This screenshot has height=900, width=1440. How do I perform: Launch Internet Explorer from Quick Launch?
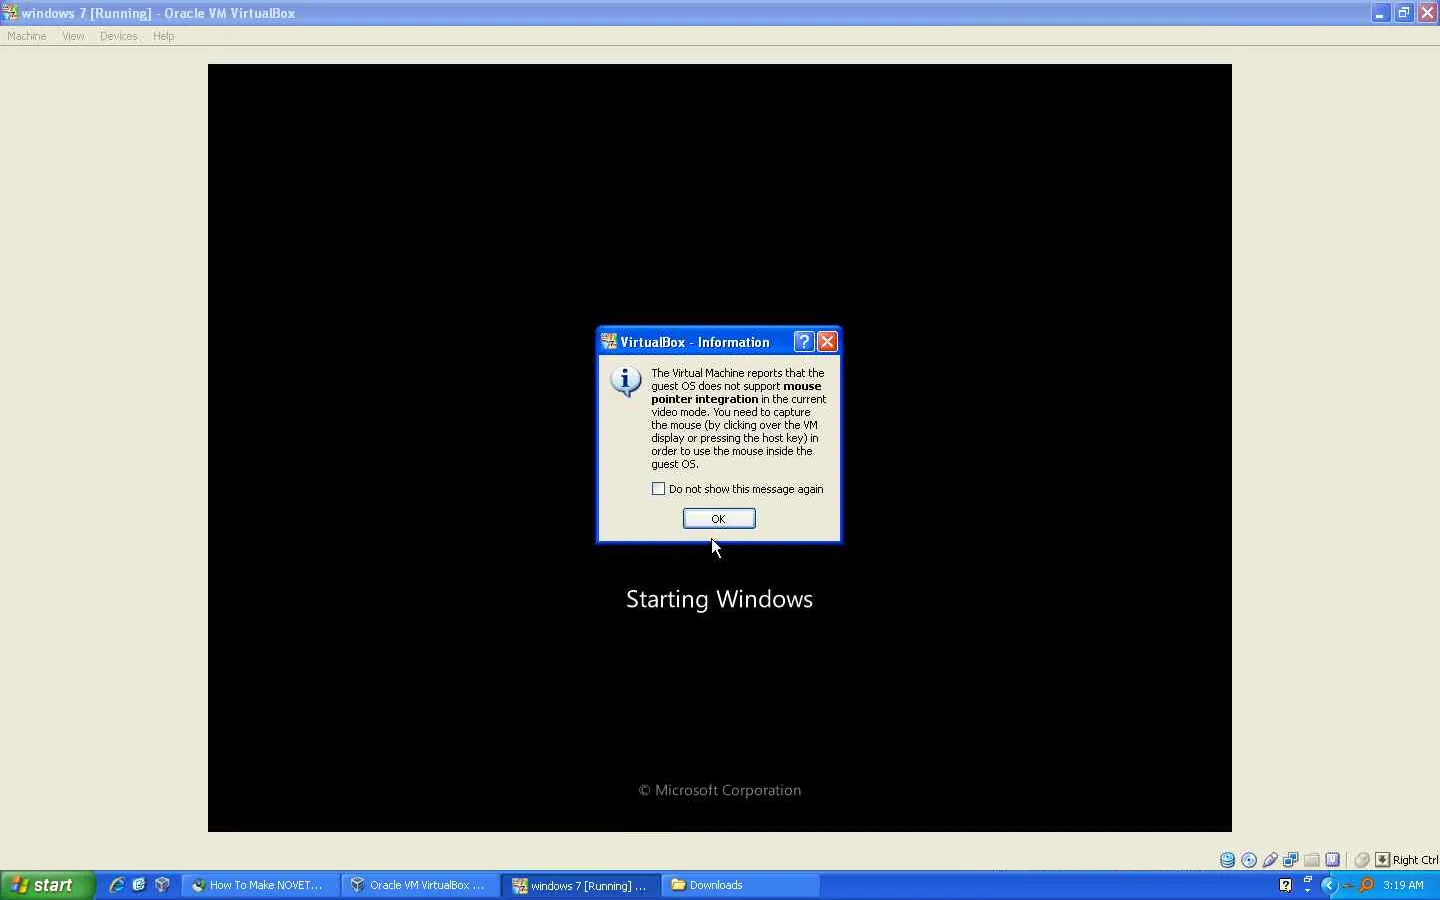click(117, 885)
